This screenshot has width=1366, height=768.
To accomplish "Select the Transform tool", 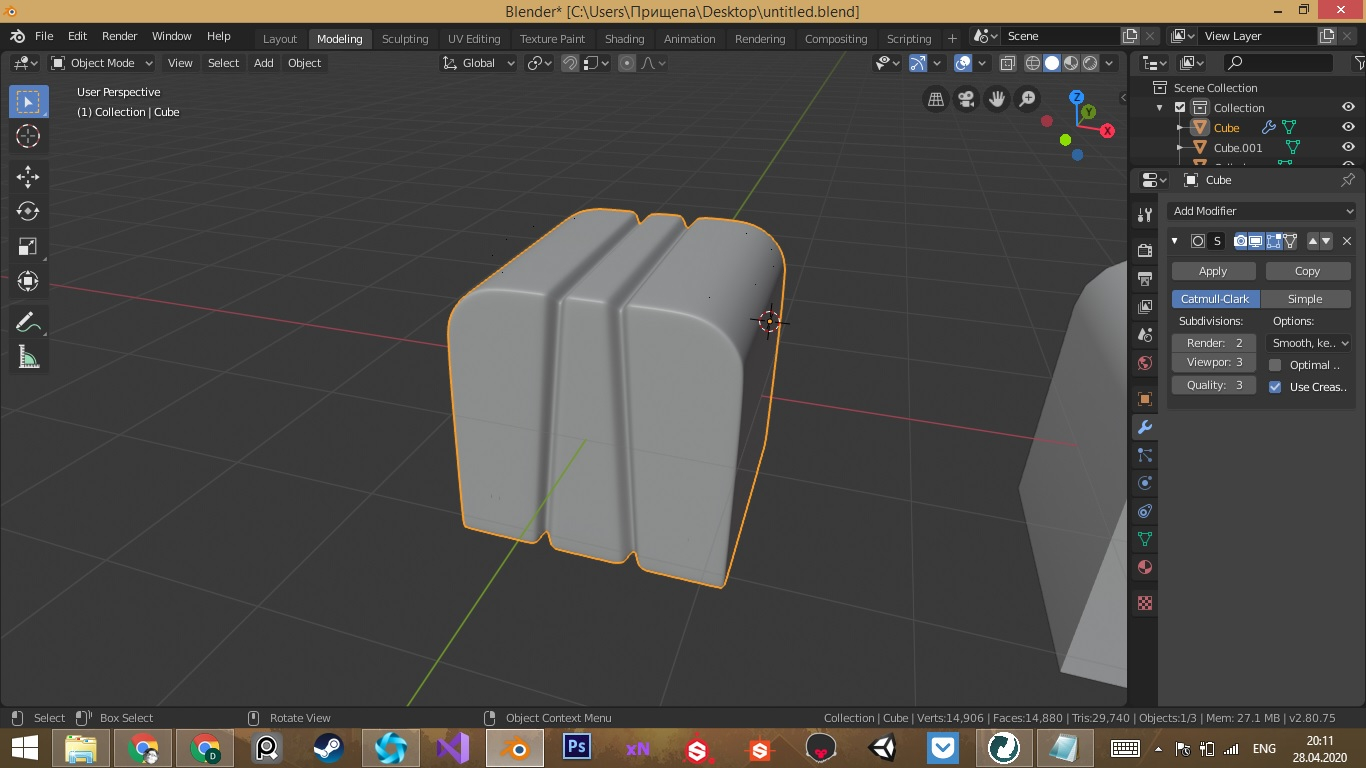I will (x=28, y=281).
